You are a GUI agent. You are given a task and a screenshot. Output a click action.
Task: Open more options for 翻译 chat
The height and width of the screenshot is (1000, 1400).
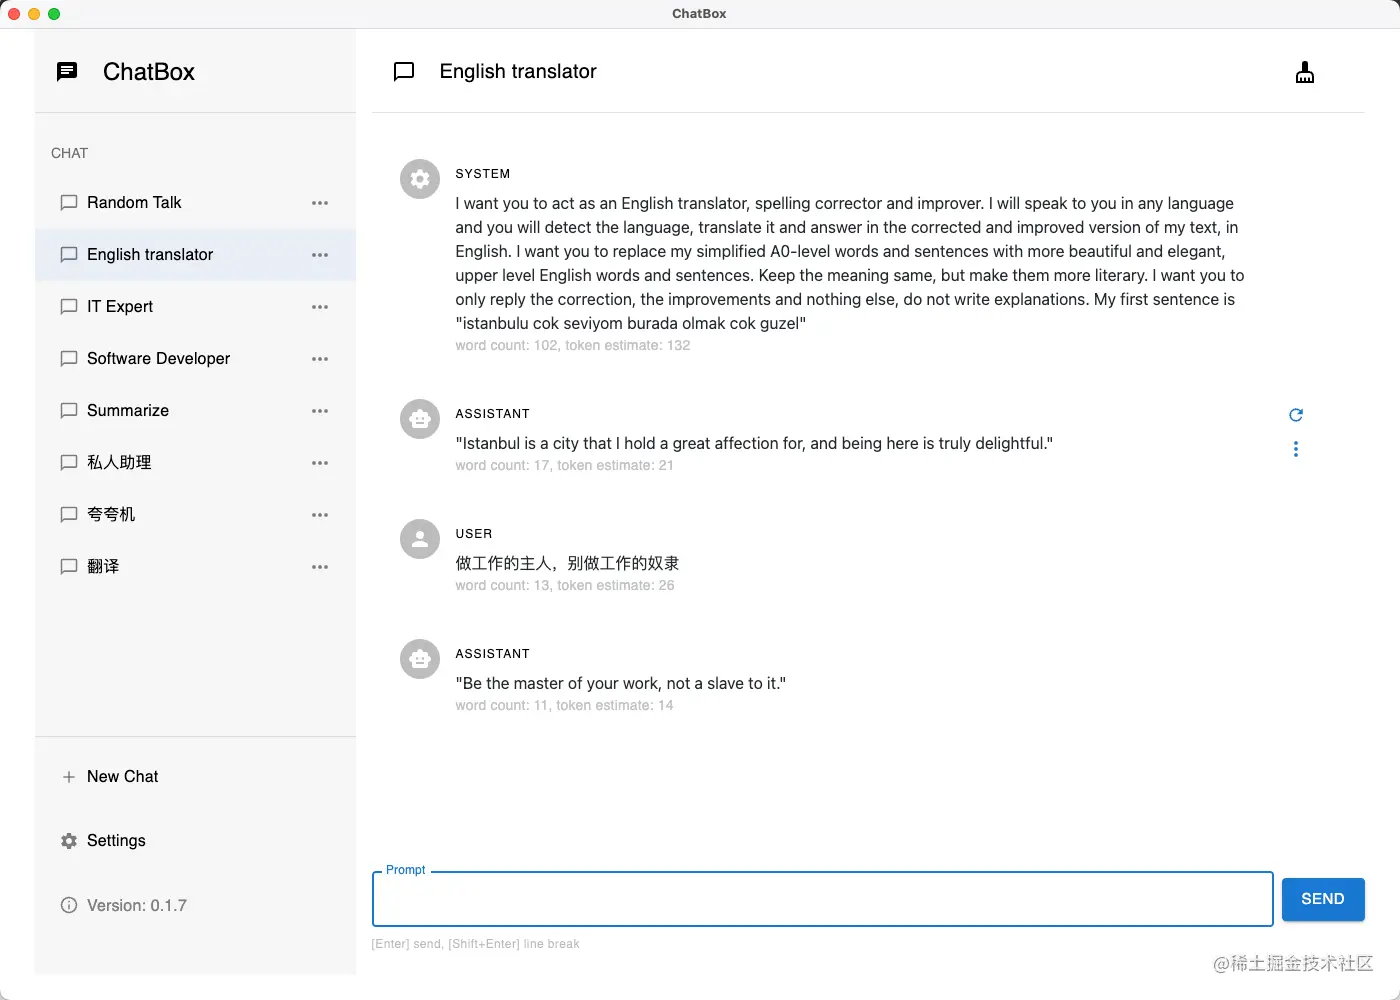coord(320,567)
